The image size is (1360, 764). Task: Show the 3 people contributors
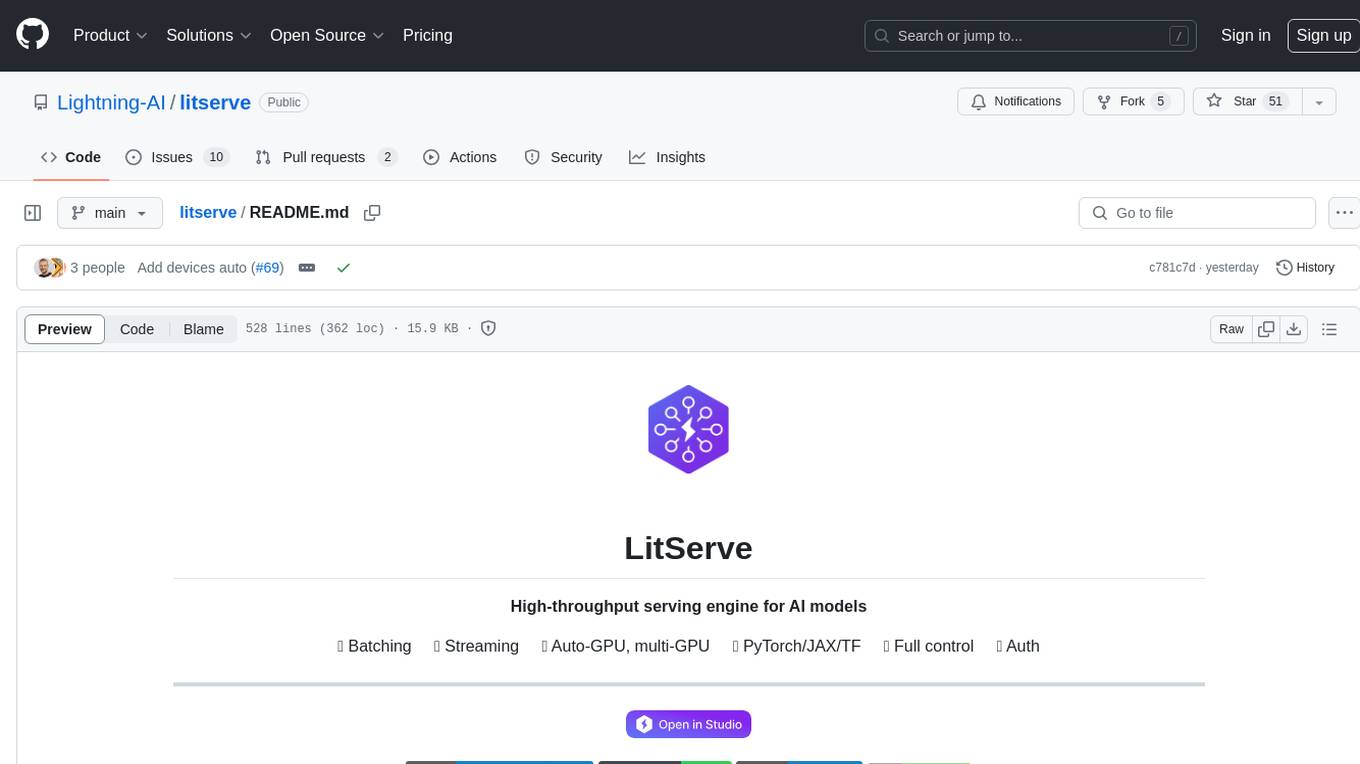pos(97,268)
